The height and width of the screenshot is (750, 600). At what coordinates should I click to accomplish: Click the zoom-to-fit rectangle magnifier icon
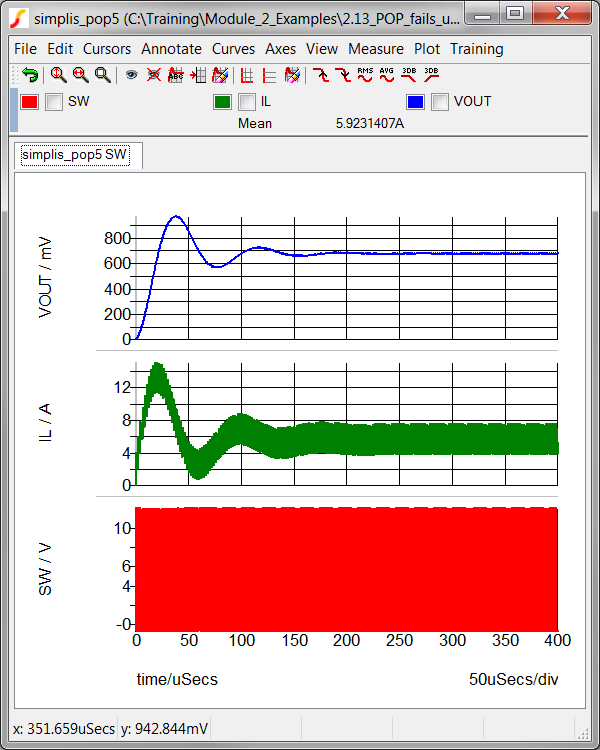(x=103, y=75)
